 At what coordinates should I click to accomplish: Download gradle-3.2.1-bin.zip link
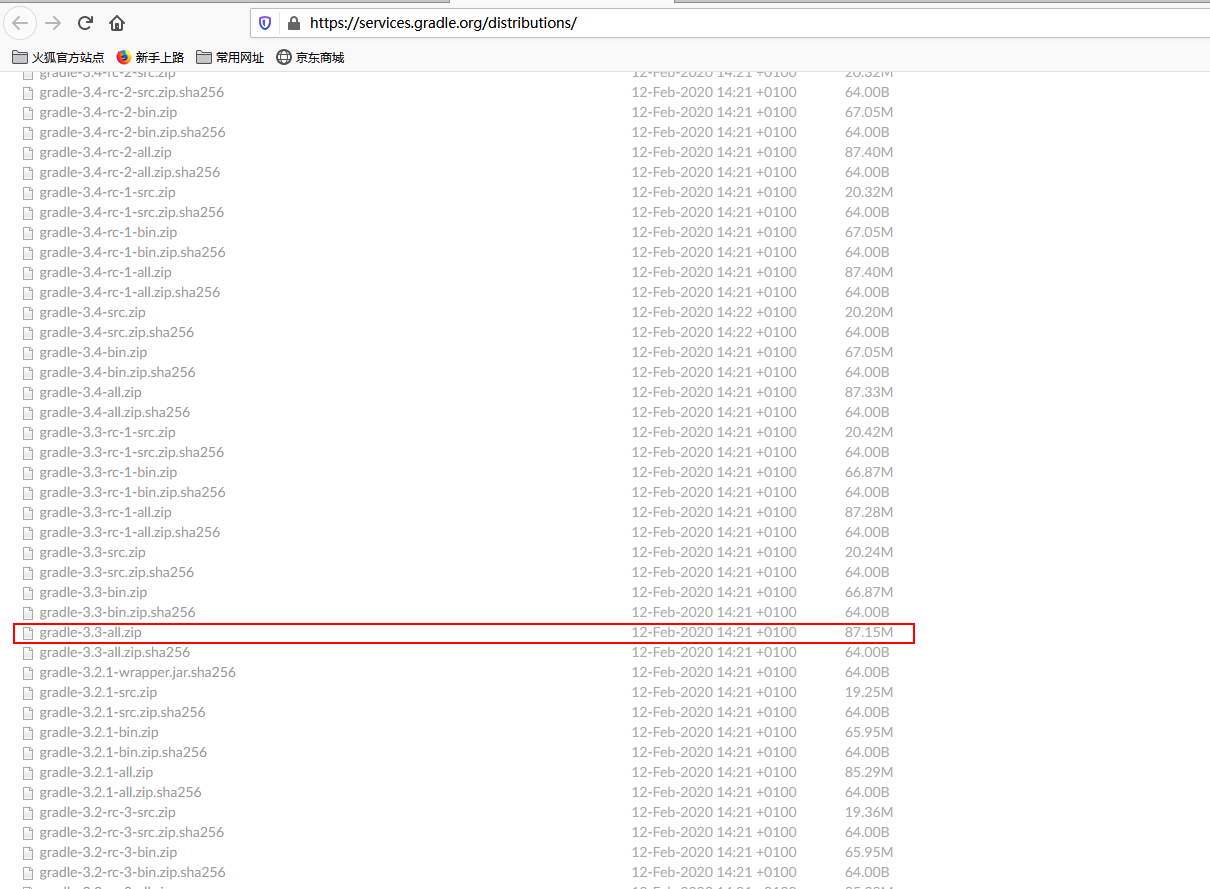[99, 733]
